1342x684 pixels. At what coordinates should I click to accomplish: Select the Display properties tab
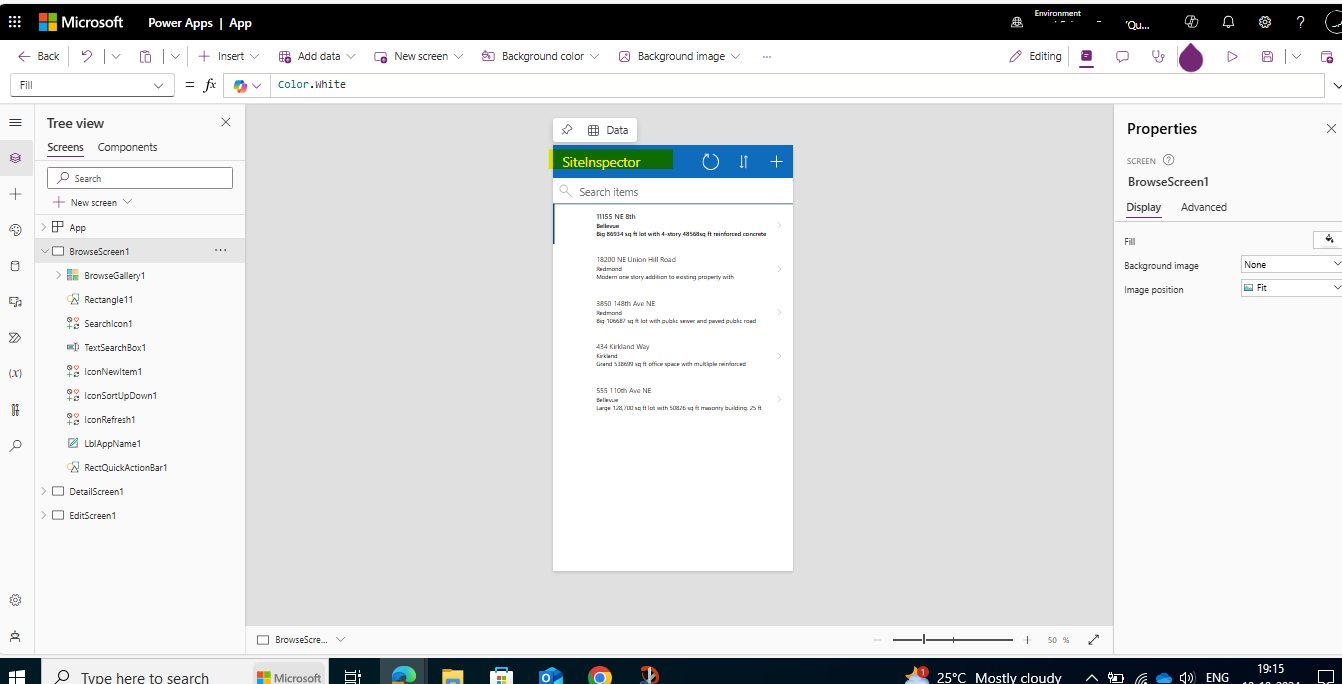(x=1143, y=207)
